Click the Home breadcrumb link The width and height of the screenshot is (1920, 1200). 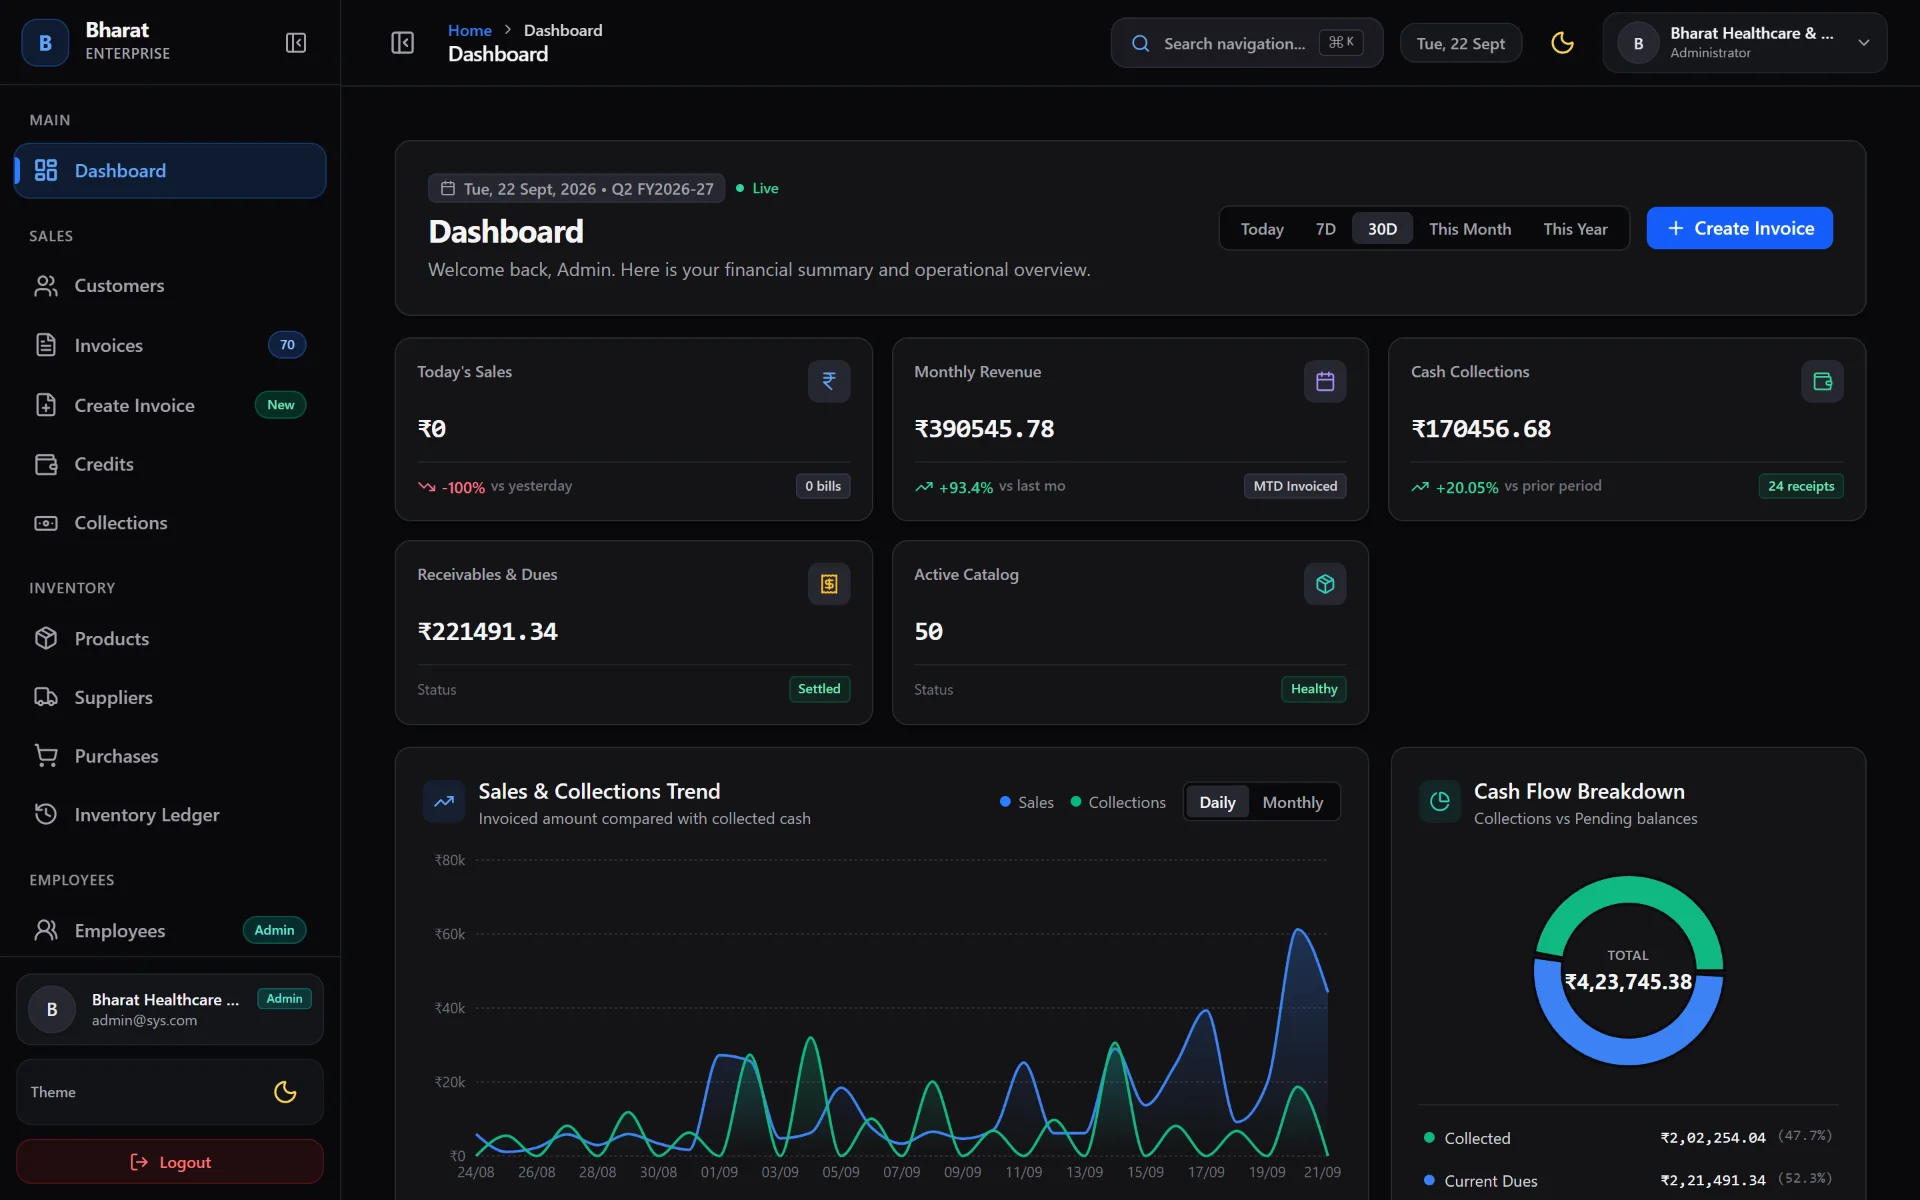coord(469,30)
